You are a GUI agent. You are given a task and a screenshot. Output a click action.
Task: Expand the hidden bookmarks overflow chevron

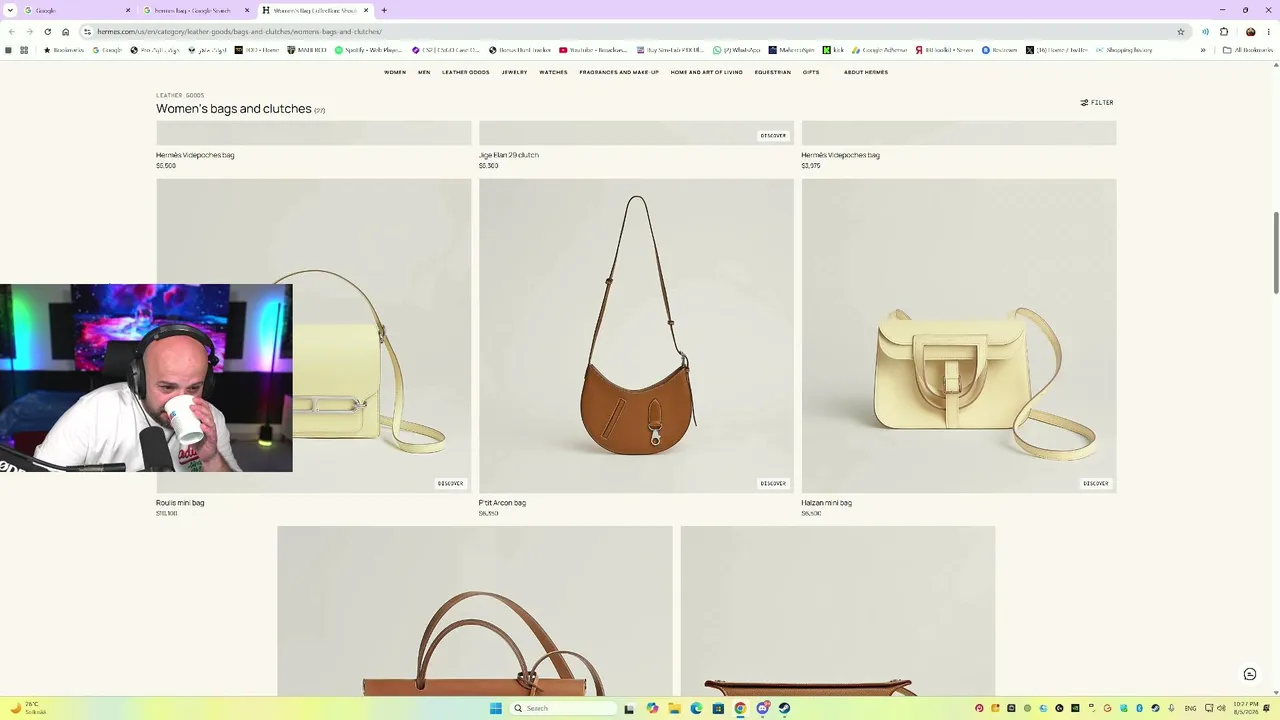[1203, 50]
